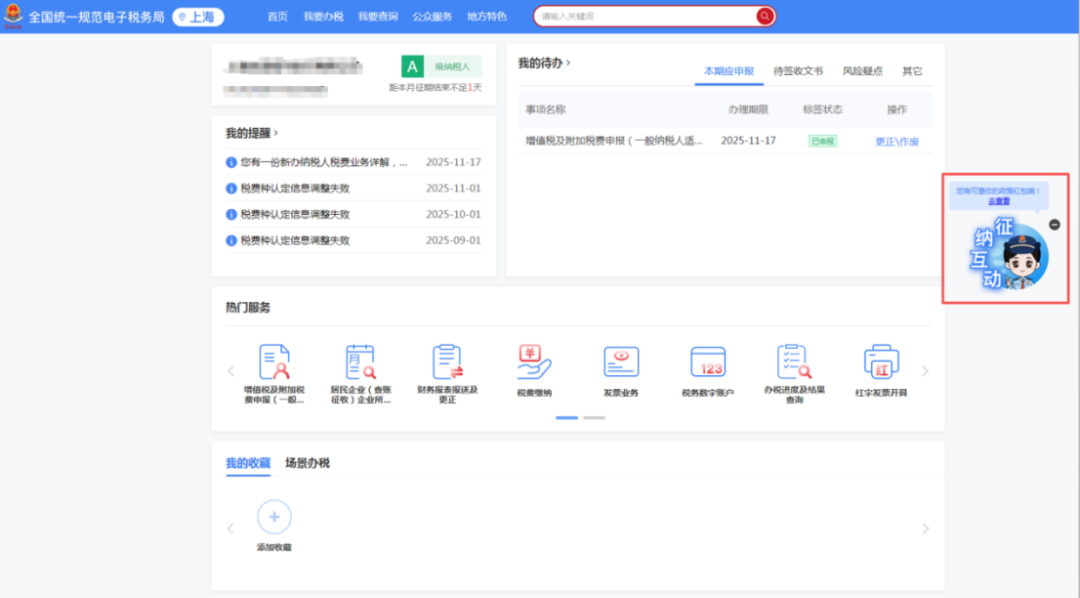Open the 红字发票开具 icon
This screenshot has width=1080, height=598.
pos(881,362)
